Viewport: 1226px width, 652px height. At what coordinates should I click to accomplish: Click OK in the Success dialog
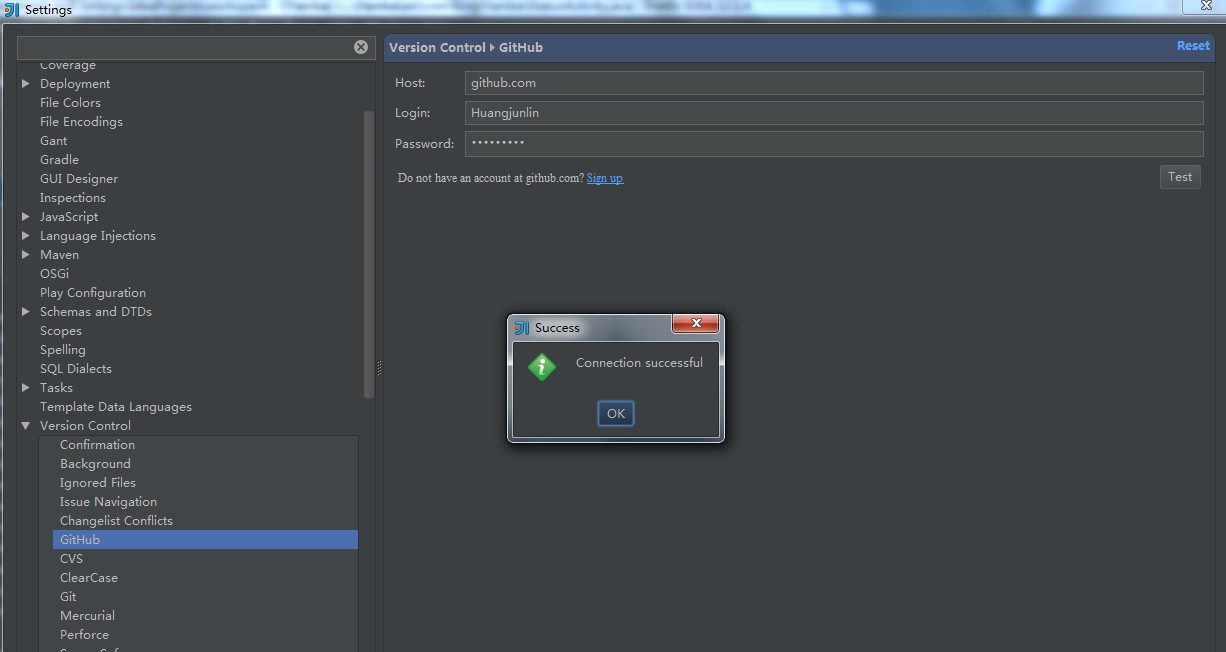615,413
